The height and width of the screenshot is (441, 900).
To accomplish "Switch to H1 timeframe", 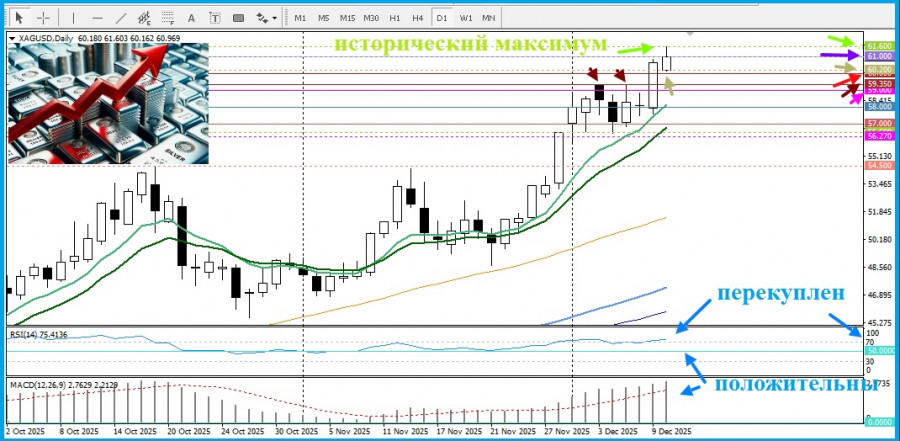I will point(394,18).
